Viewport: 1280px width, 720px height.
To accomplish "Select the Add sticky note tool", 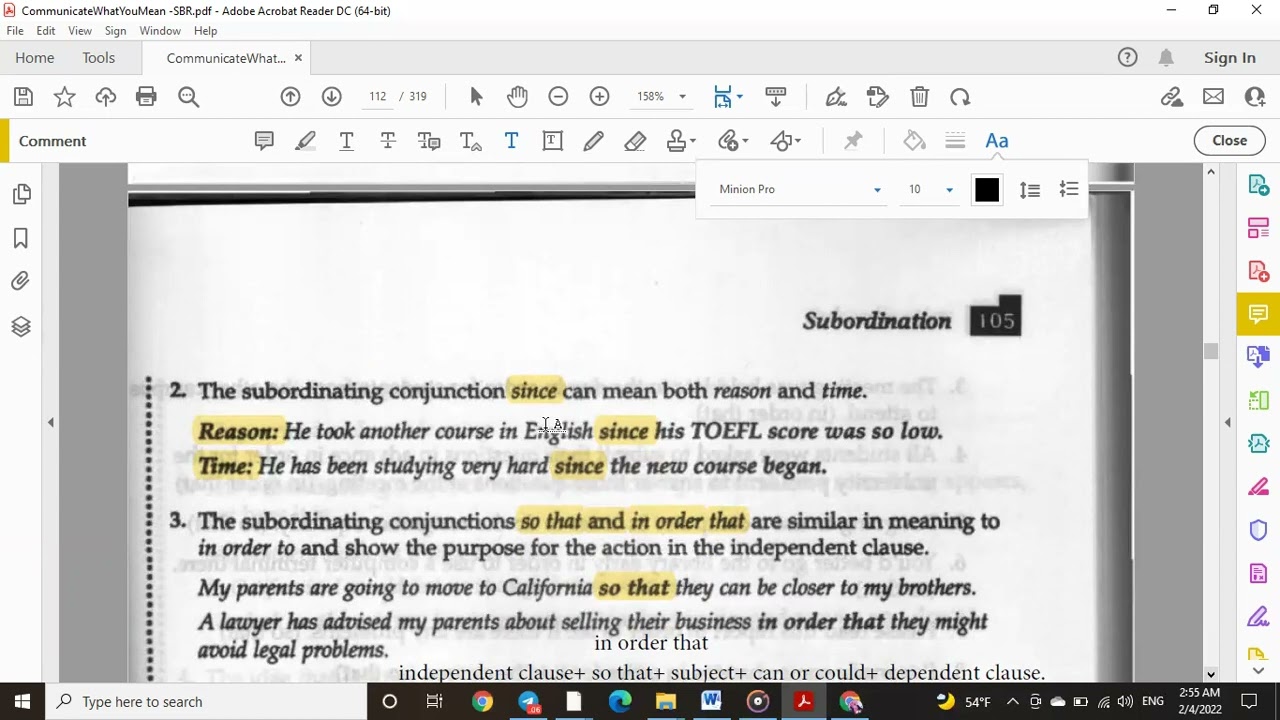I will (x=264, y=141).
